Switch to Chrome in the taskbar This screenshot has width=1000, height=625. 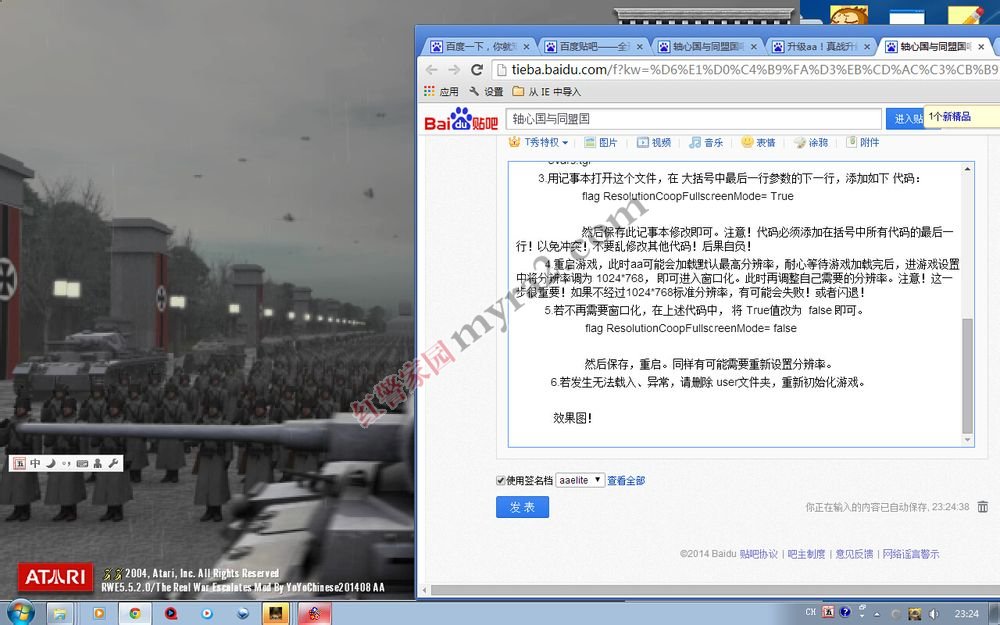(x=135, y=614)
